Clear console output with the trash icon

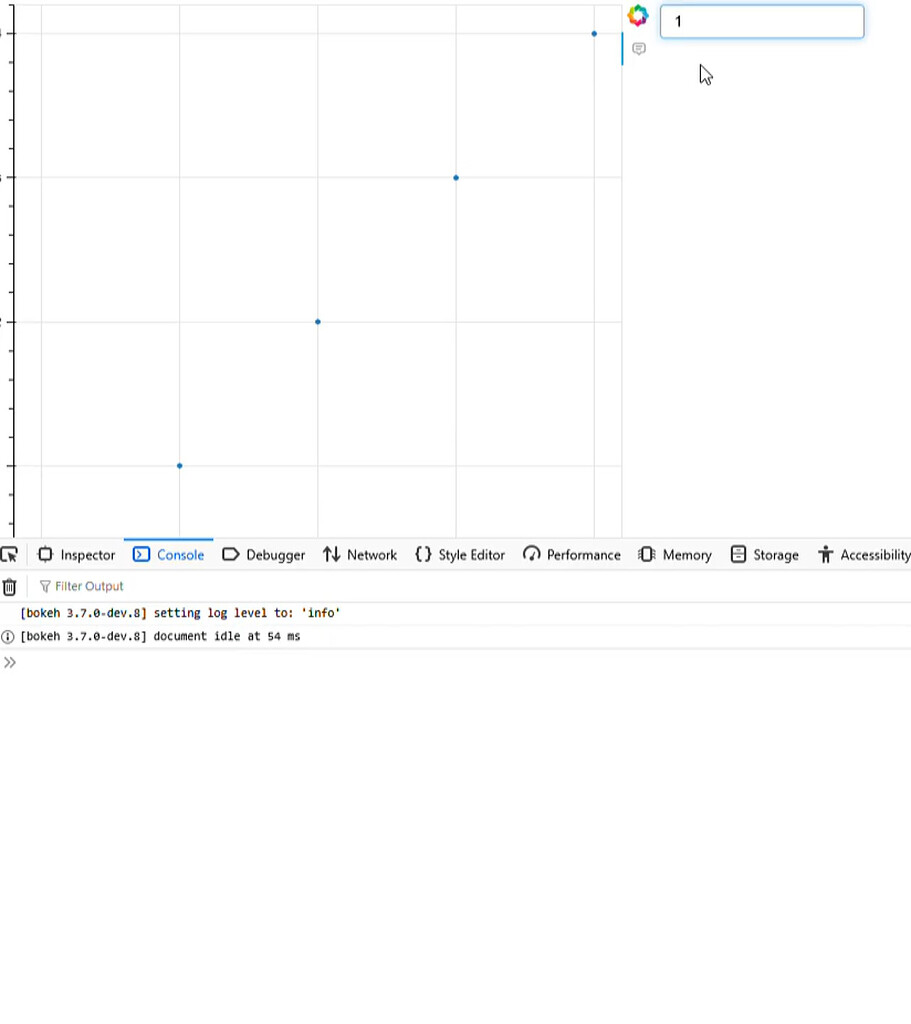click(x=9, y=587)
